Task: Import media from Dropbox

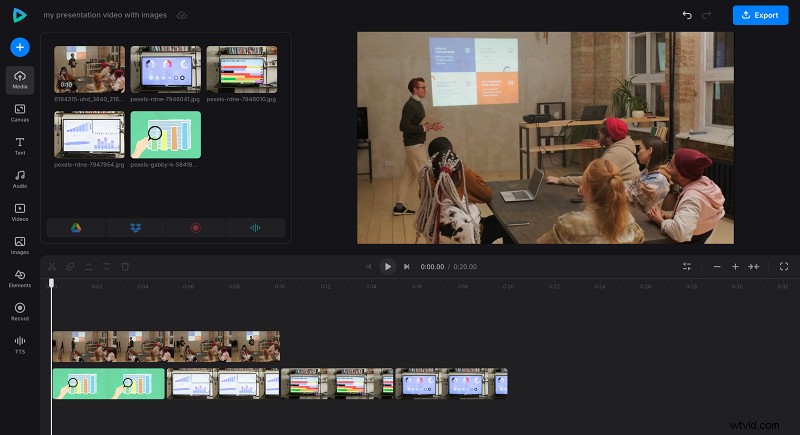Action: pos(135,228)
